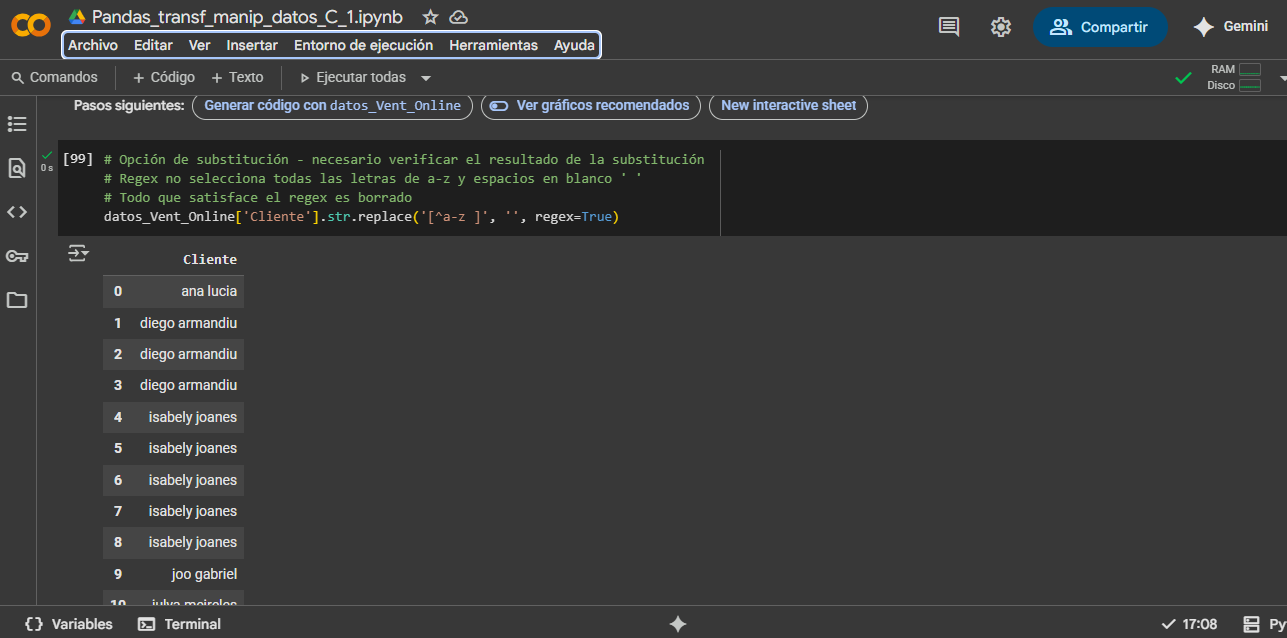This screenshot has height=638, width=1287.
Task: Open the Ver menu
Action: [200, 45]
